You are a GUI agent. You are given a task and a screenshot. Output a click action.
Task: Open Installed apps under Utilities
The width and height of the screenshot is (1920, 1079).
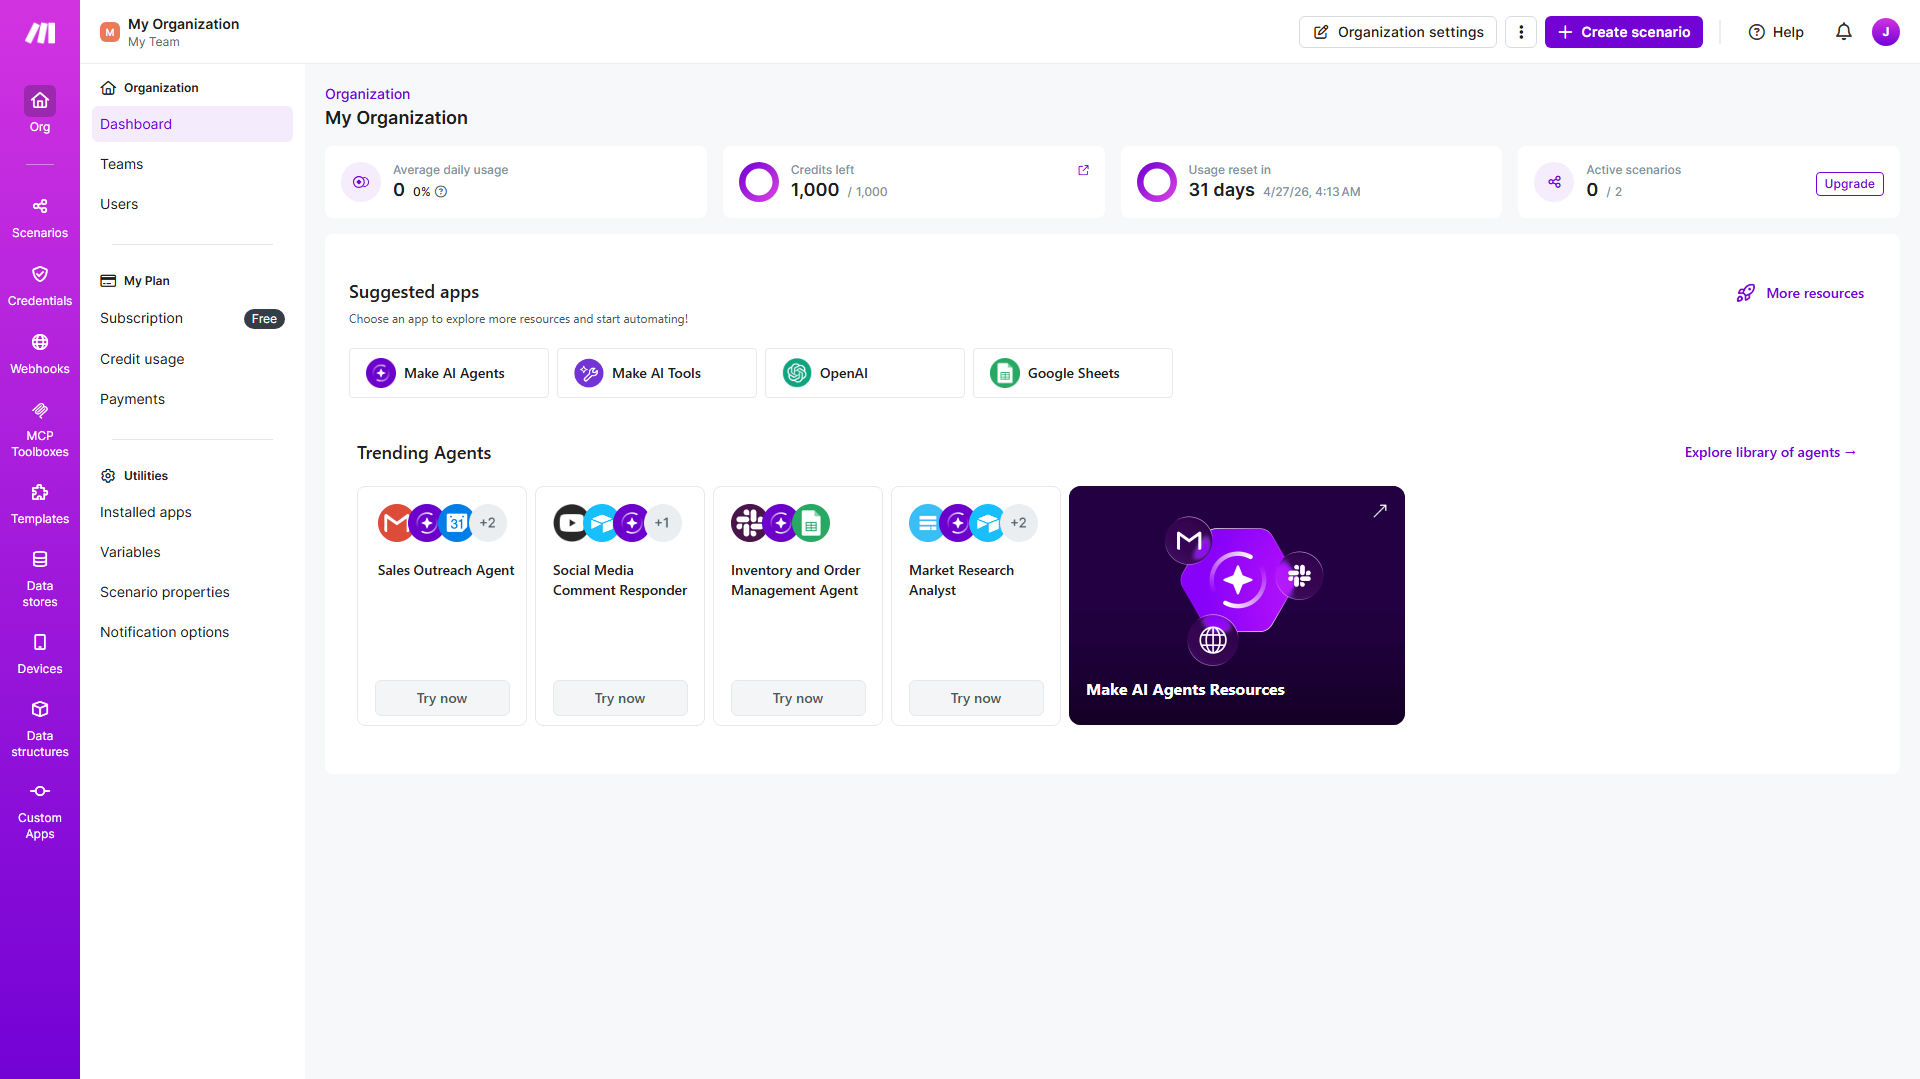coord(192,512)
